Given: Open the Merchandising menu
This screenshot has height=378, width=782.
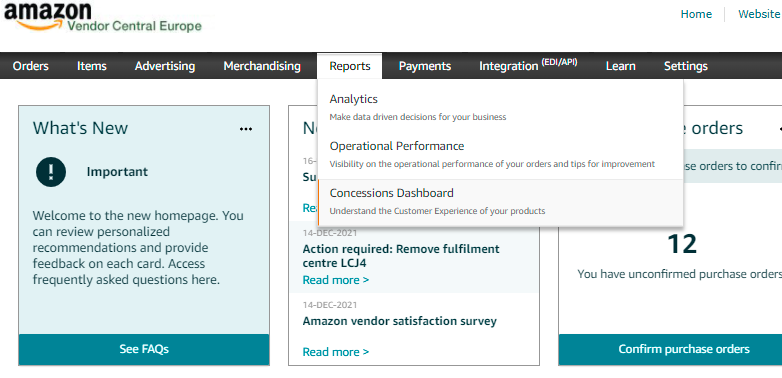Looking at the screenshot, I should point(262,66).
